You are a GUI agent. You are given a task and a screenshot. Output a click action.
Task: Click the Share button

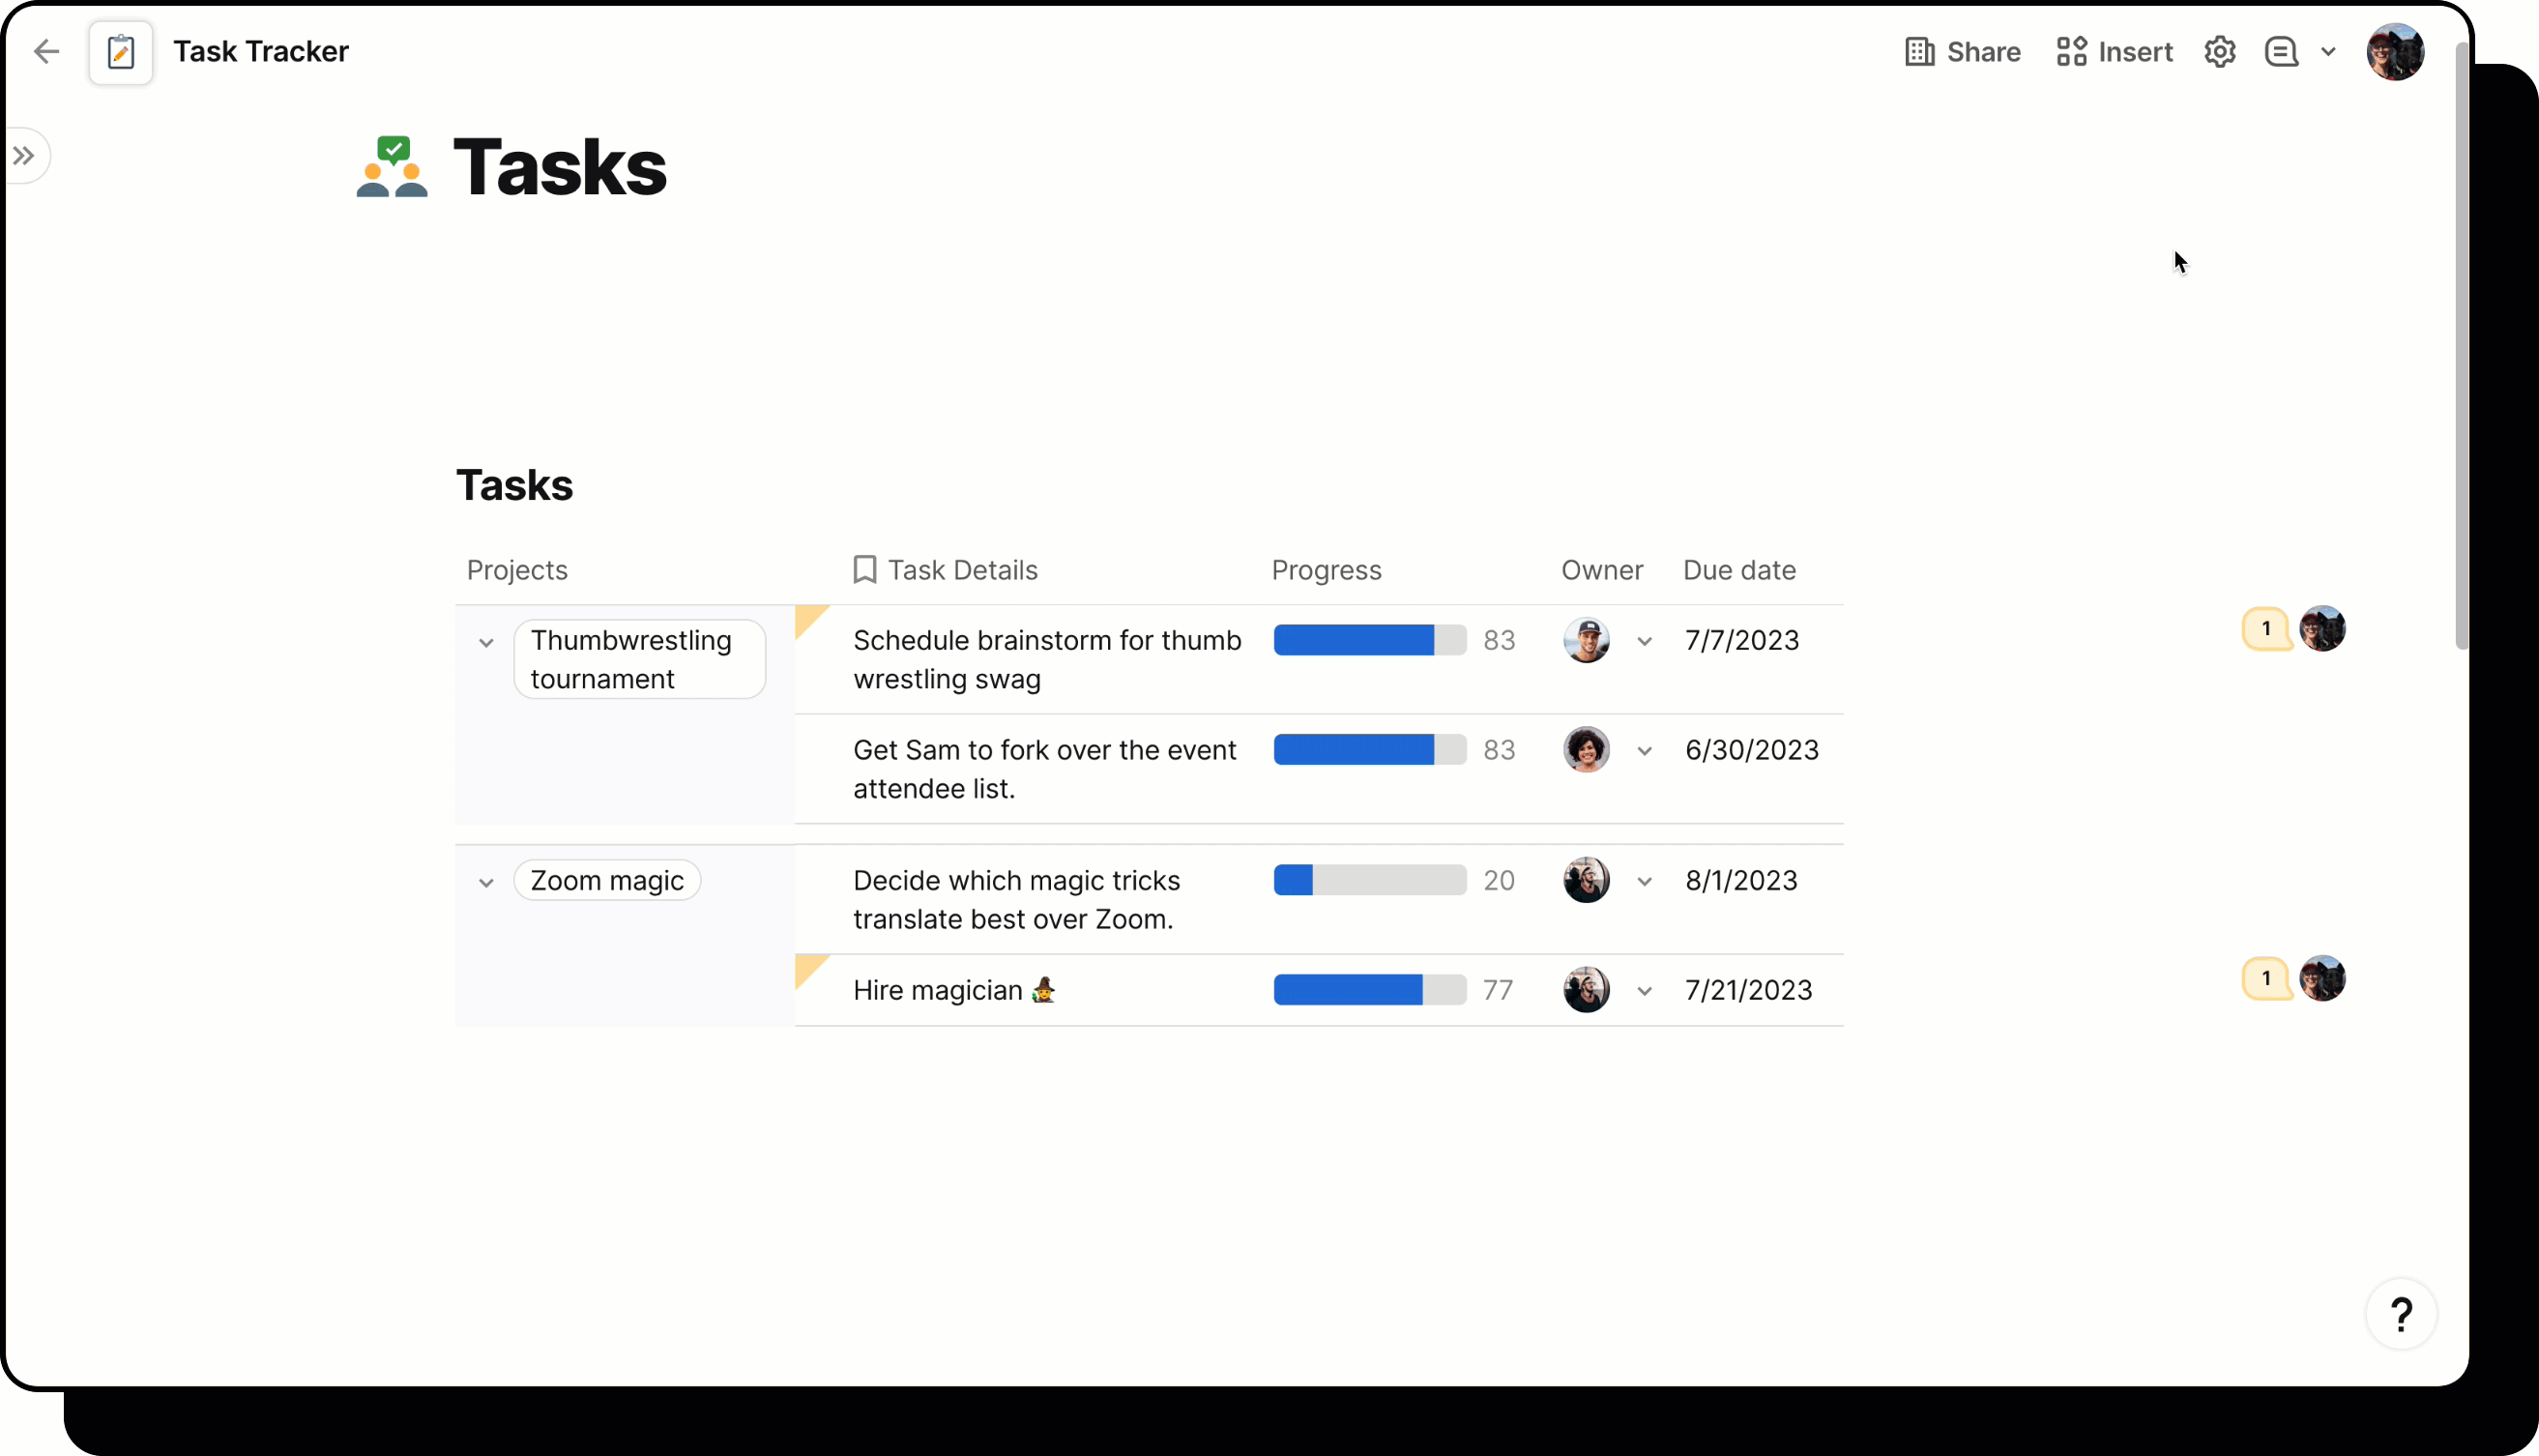[1962, 52]
